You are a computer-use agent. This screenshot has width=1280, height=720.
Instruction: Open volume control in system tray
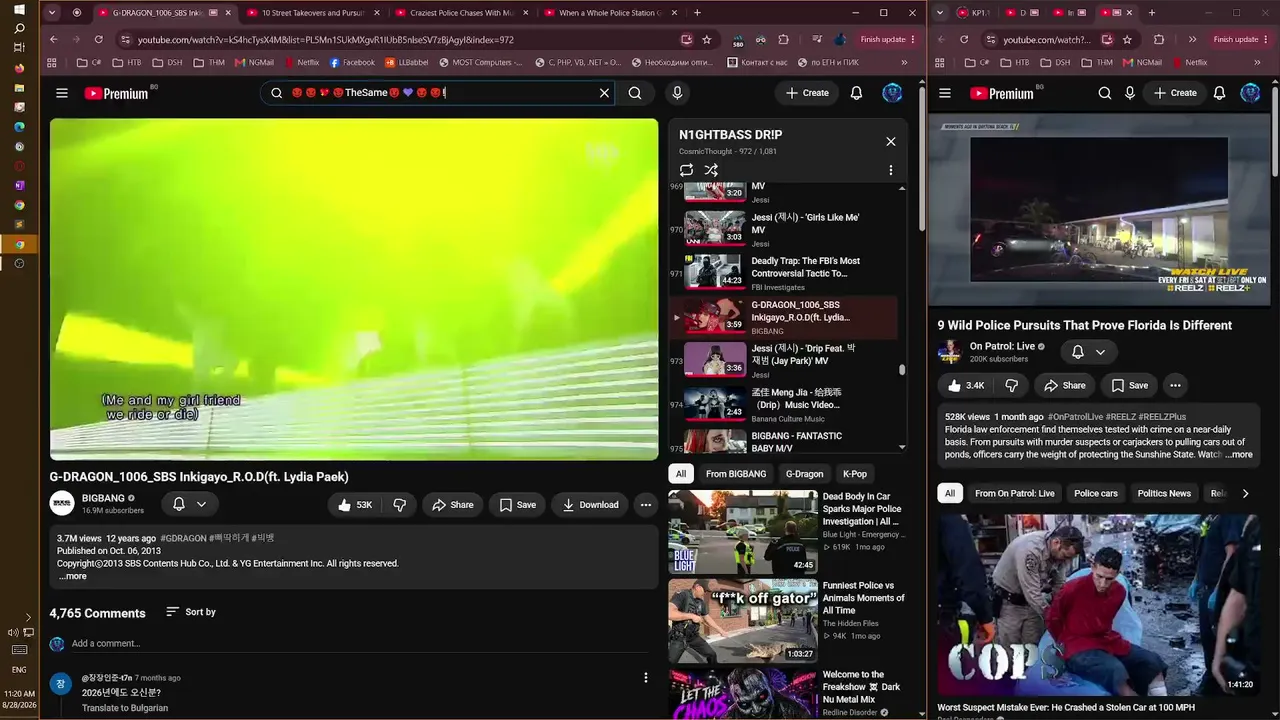tap(12, 632)
